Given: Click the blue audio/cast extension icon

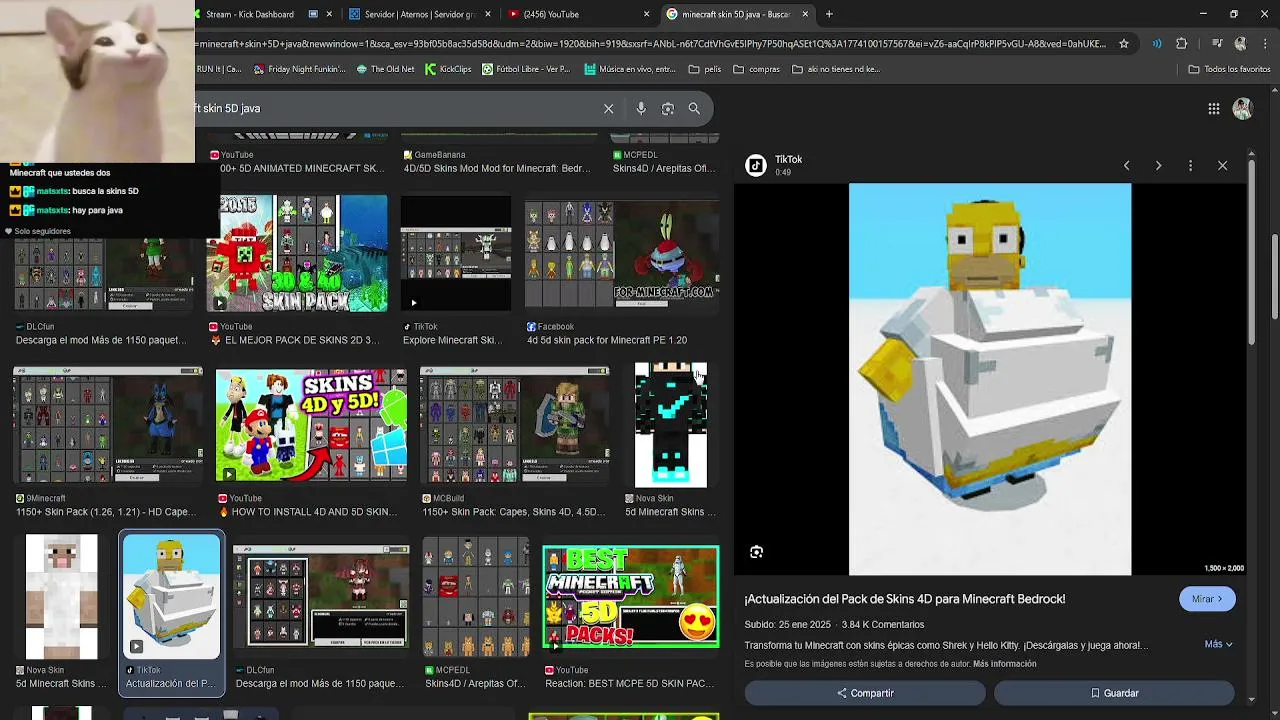Looking at the screenshot, I should tap(1157, 44).
